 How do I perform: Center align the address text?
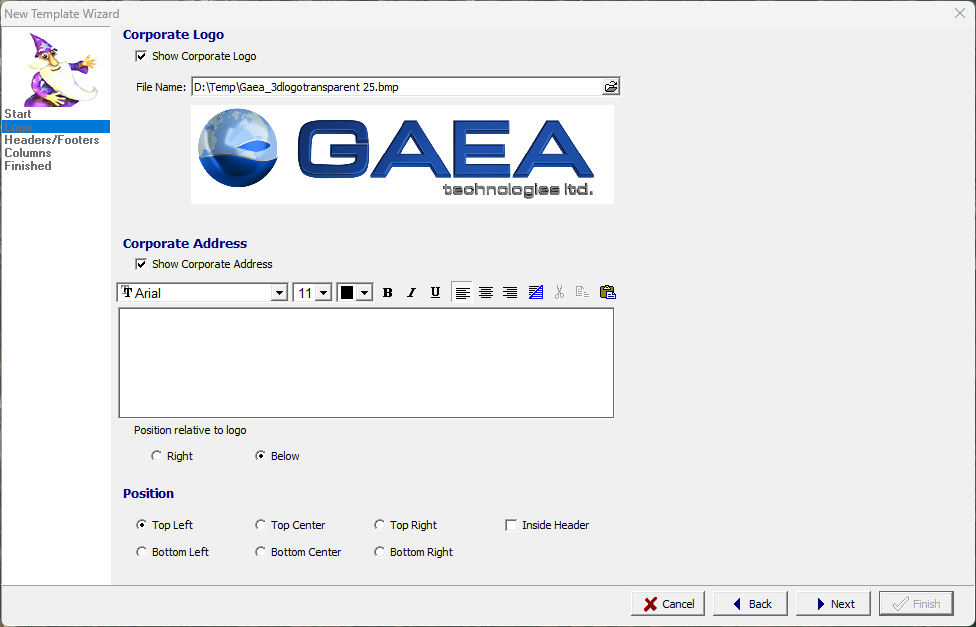[x=486, y=293]
